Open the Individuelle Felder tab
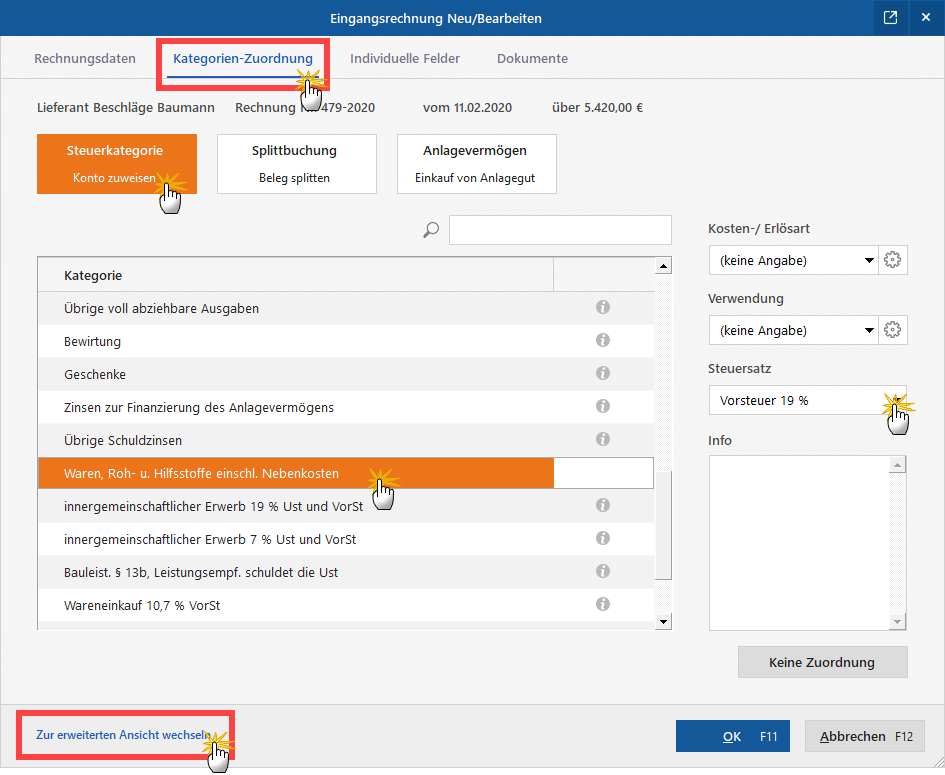This screenshot has height=775, width=945. (x=405, y=59)
